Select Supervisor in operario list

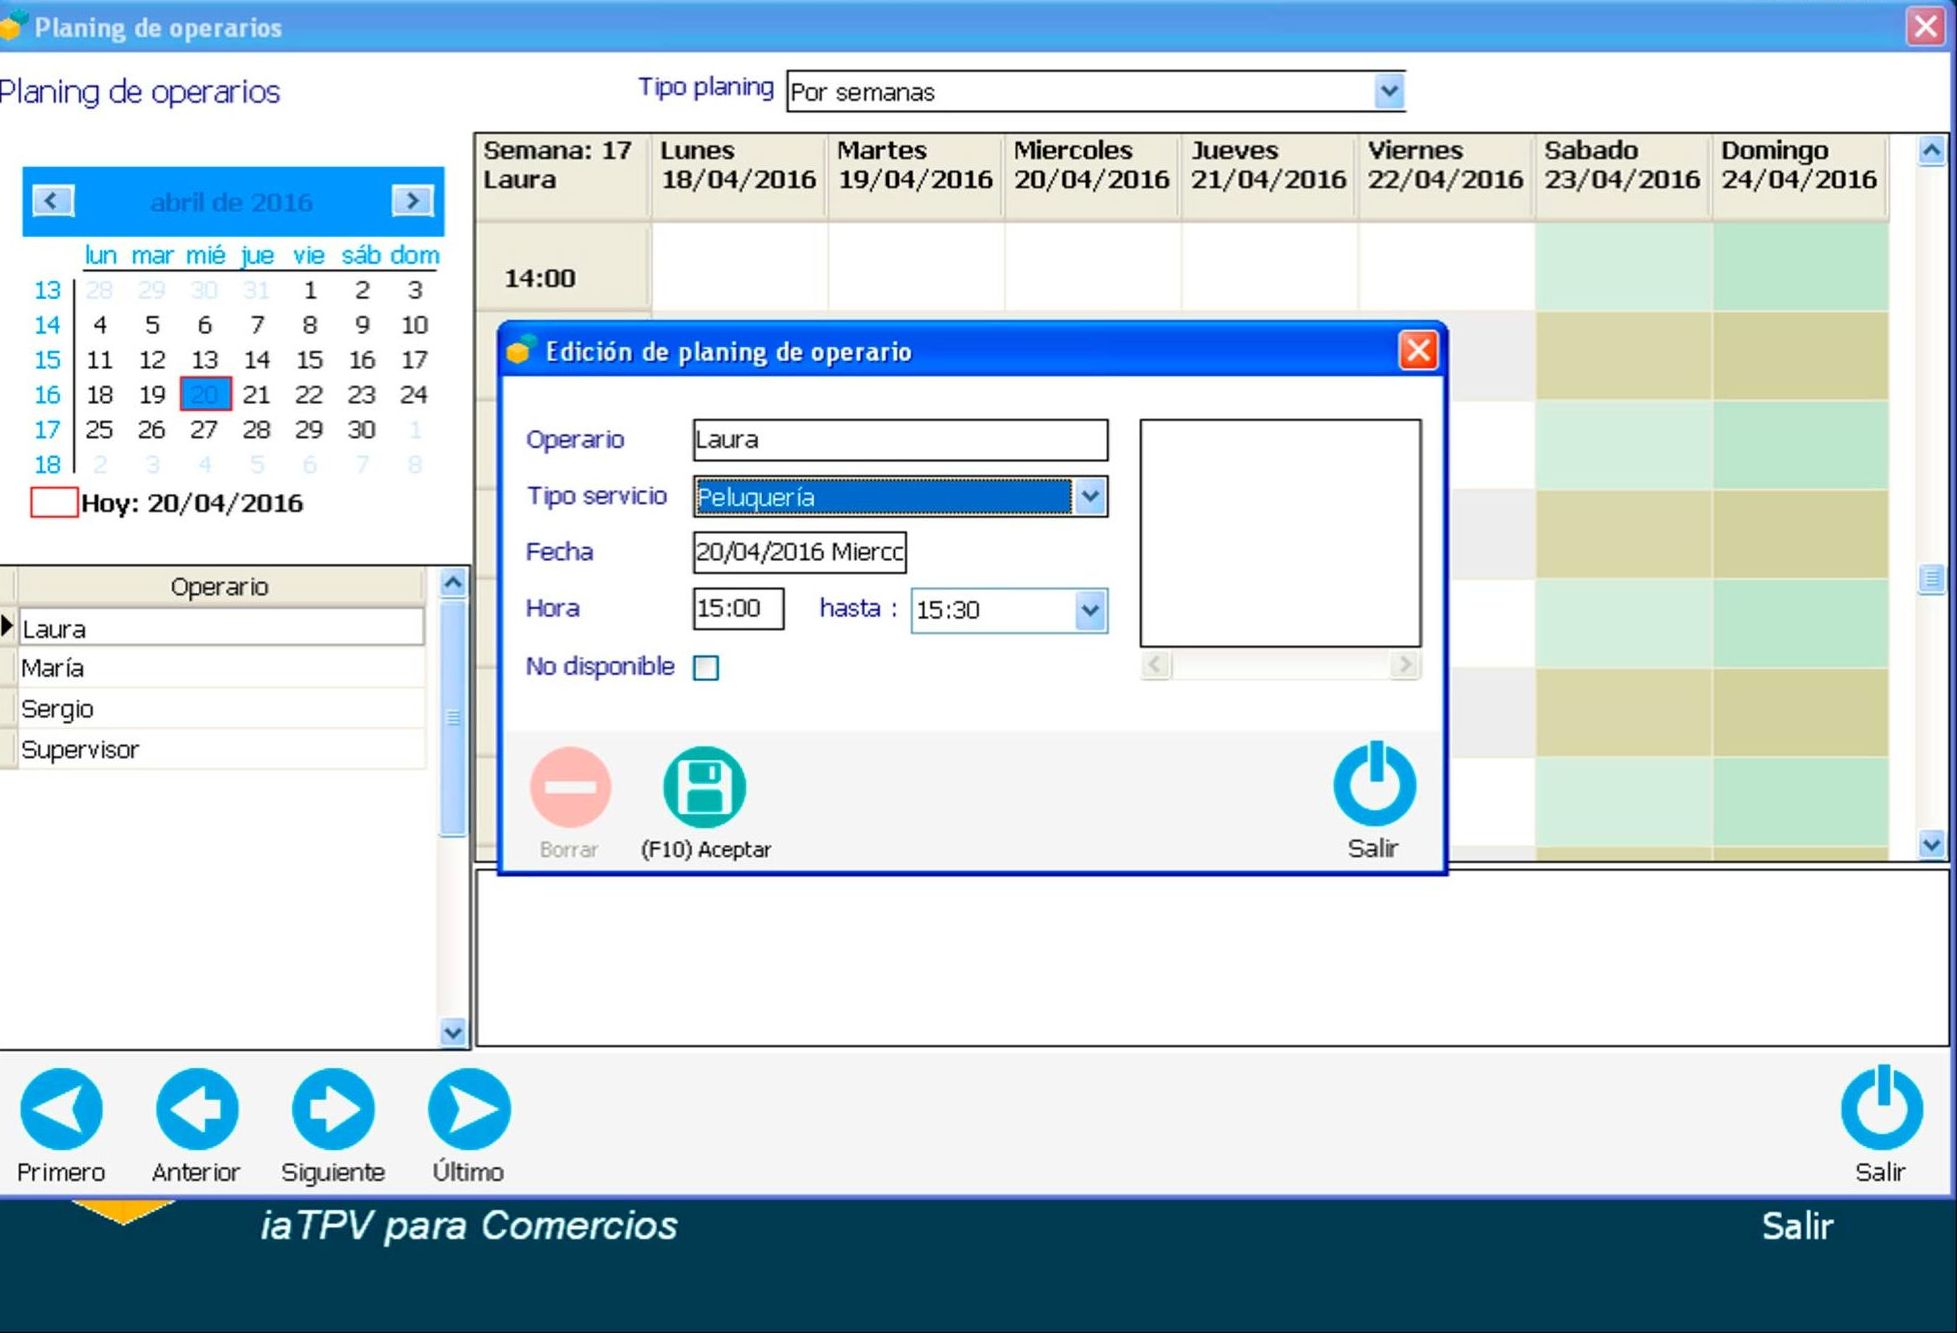(222, 750)
